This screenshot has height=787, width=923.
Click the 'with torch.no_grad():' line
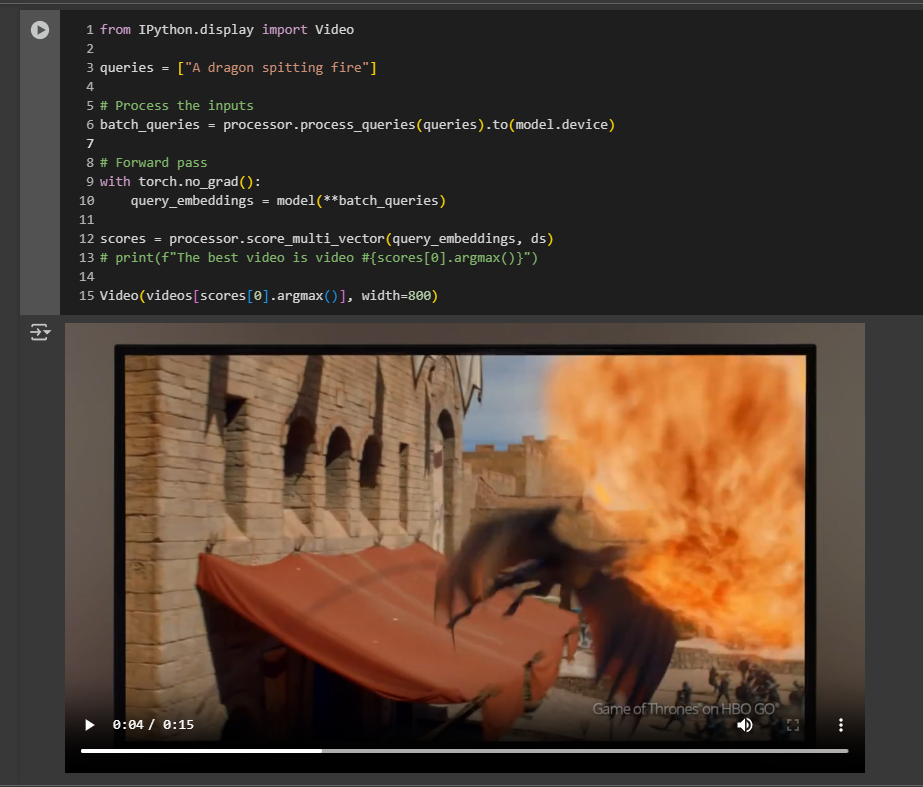pyautogui.click(x=180, y=181)
